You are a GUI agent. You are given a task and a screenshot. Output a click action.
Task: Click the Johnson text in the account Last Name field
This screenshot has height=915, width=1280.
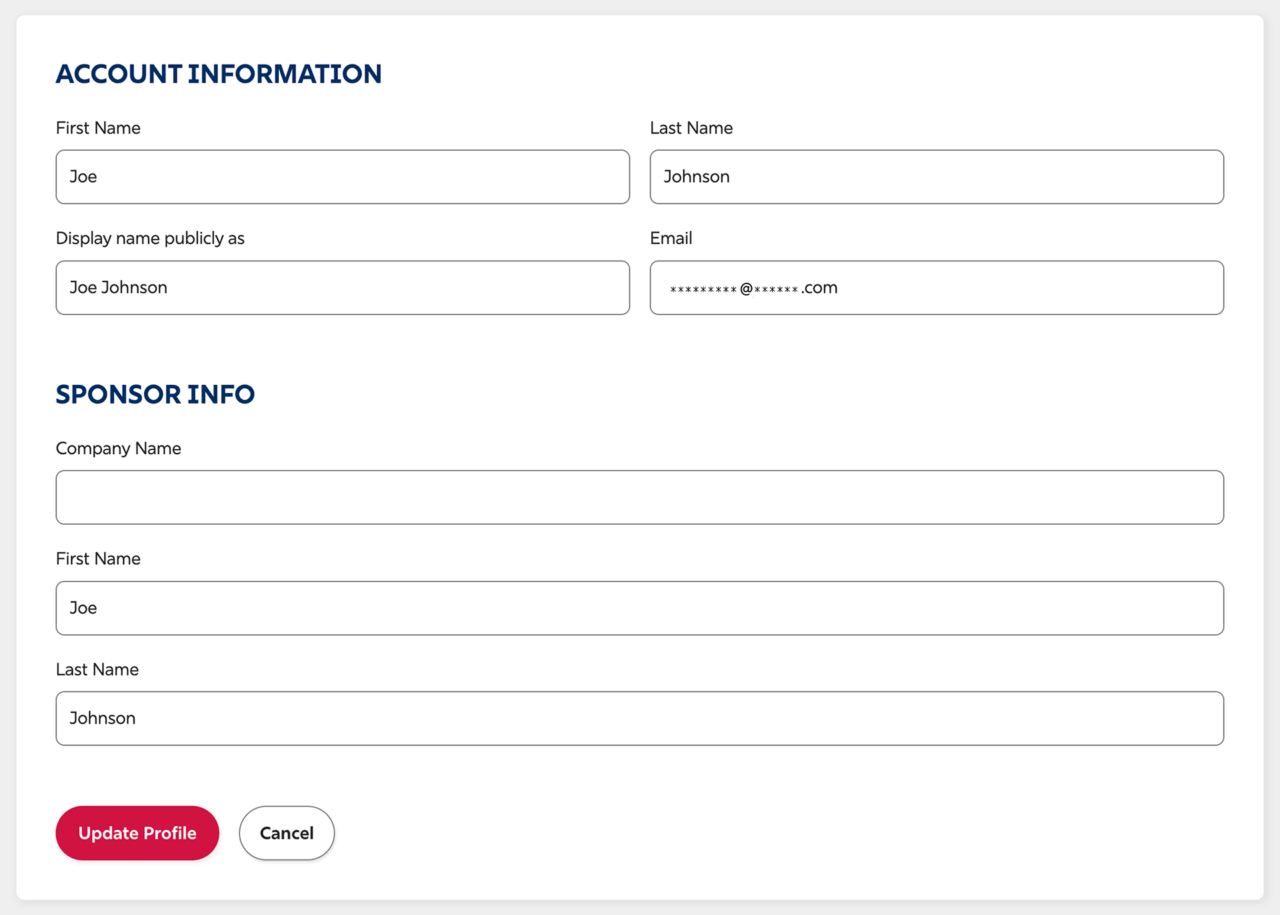697,176
